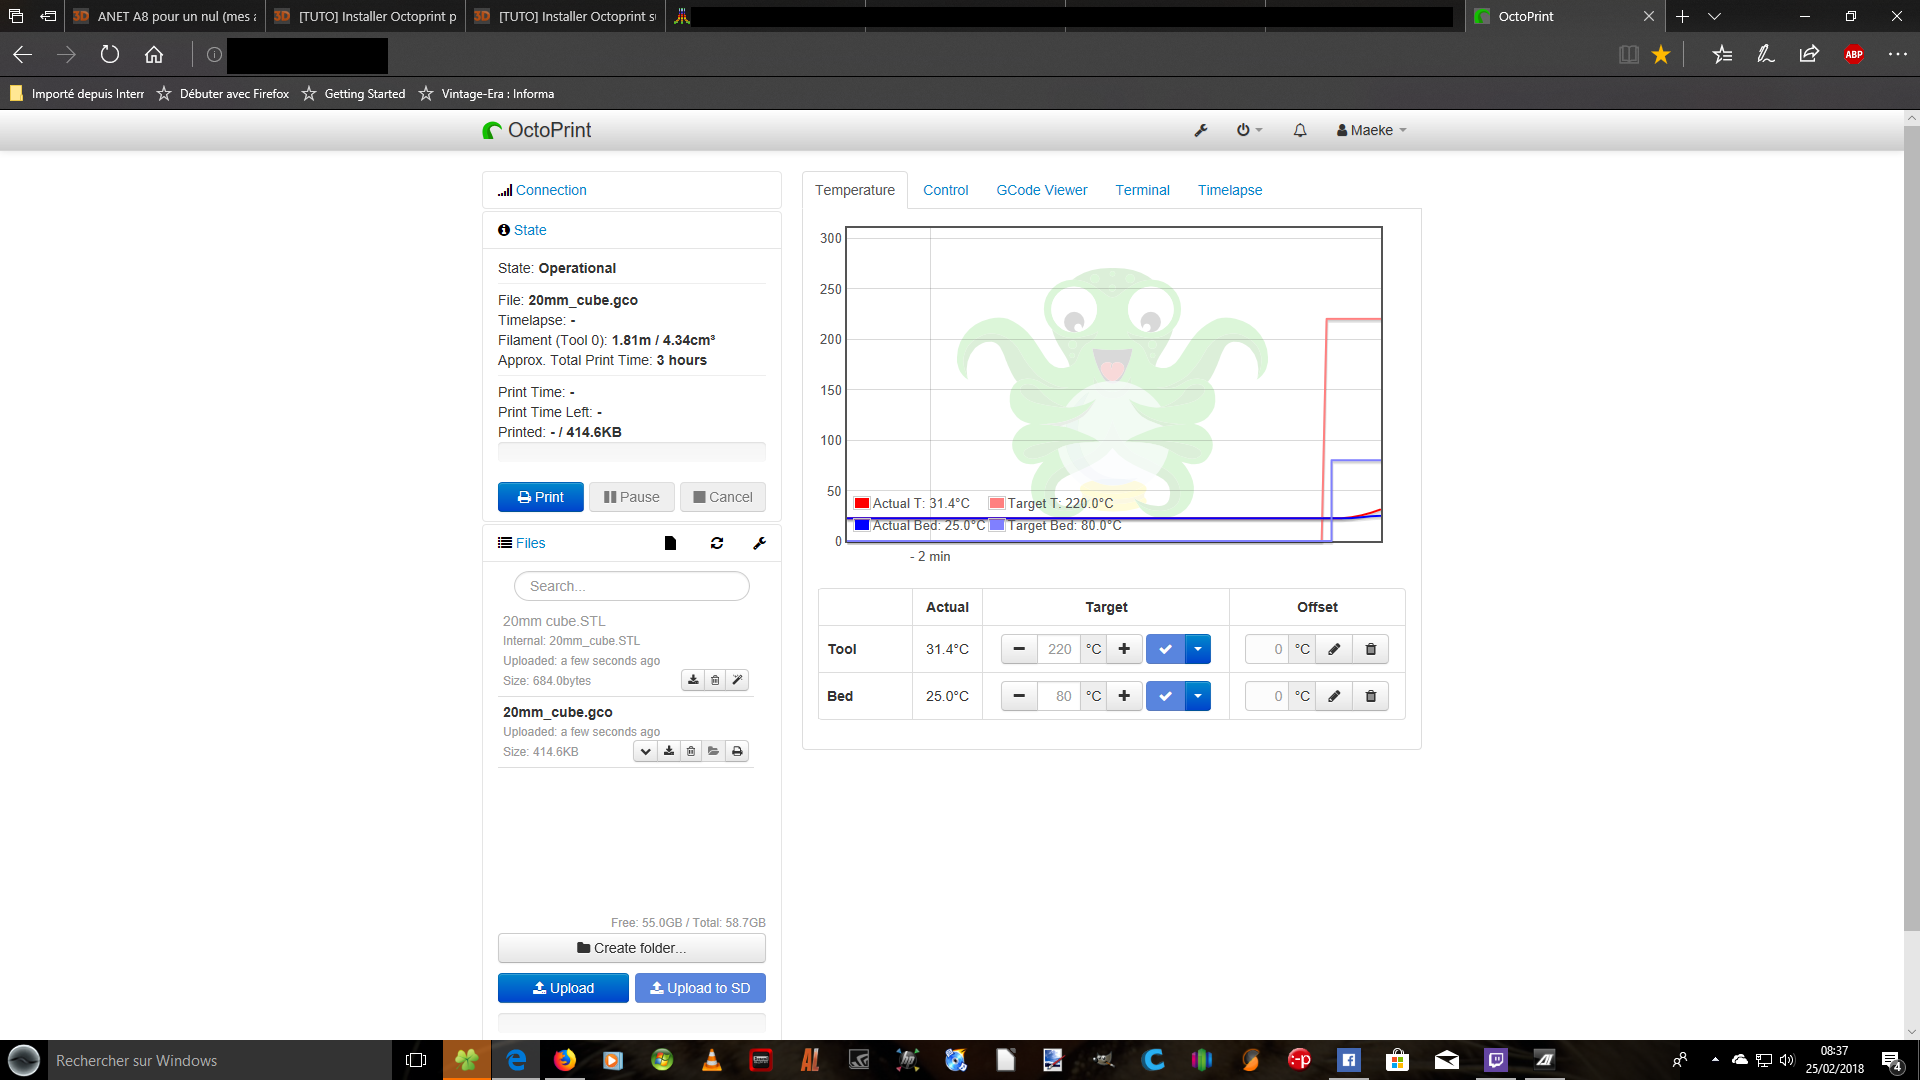Switch to the Control tab

tap(946, 190)
